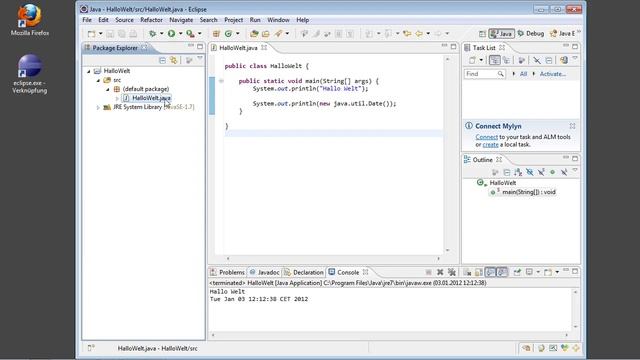Open the New Java Class dropdown arrow
Image resolution: width=640 pixels, height=360 pixels.
point(238,34)
